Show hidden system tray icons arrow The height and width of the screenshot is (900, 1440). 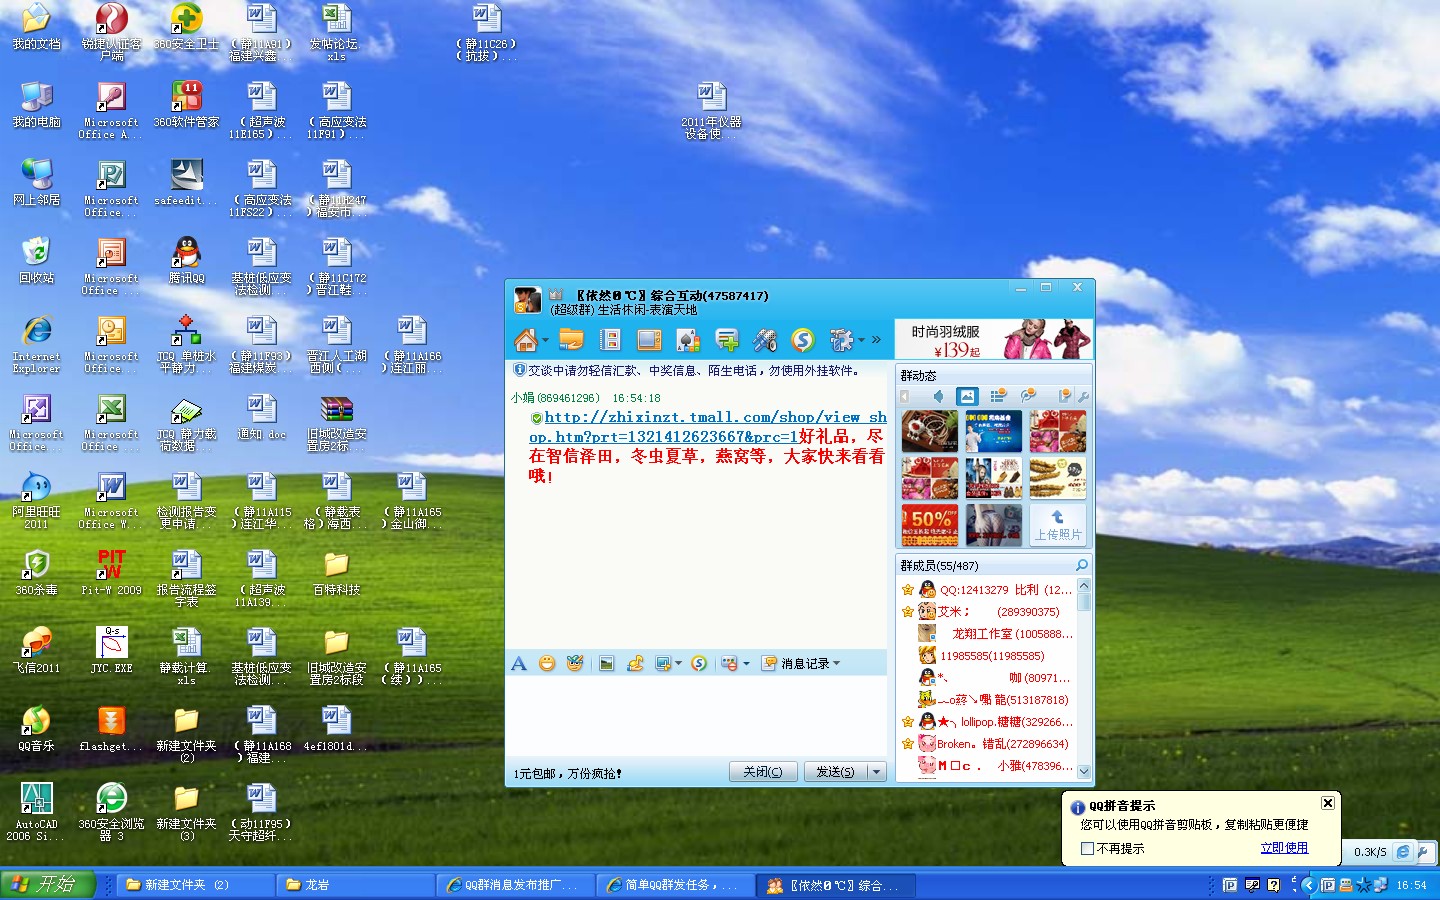1308,885
